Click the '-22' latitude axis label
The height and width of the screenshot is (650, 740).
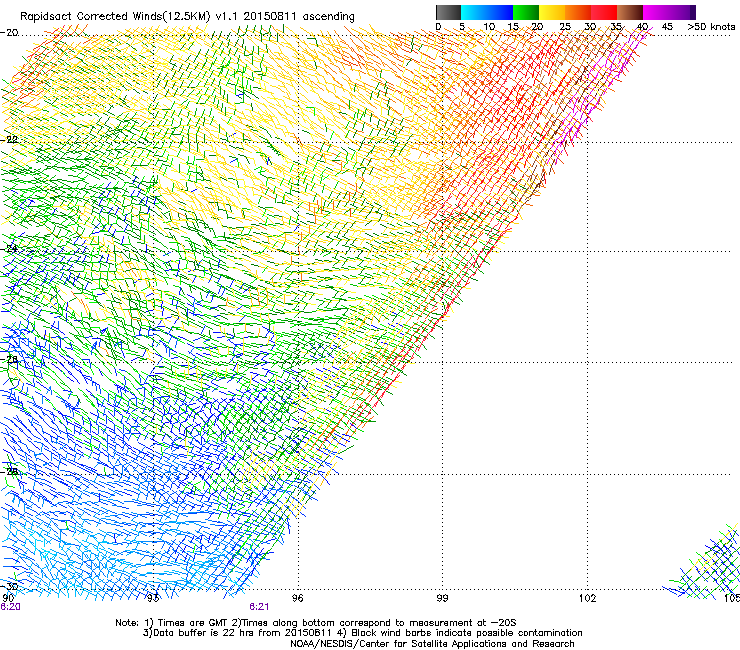[9, 139]
